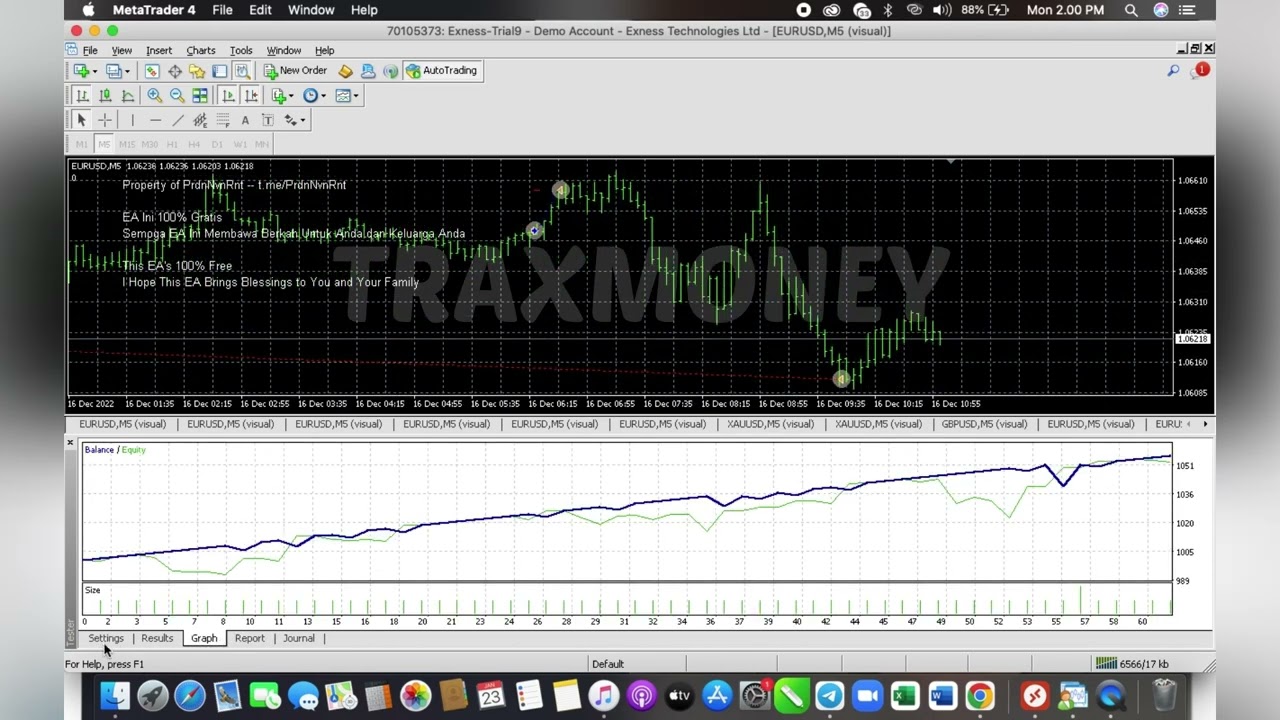Switch timeframe to M15
Image resolution: width=1280 pixels, height=720 pixels.
(127, 144)
